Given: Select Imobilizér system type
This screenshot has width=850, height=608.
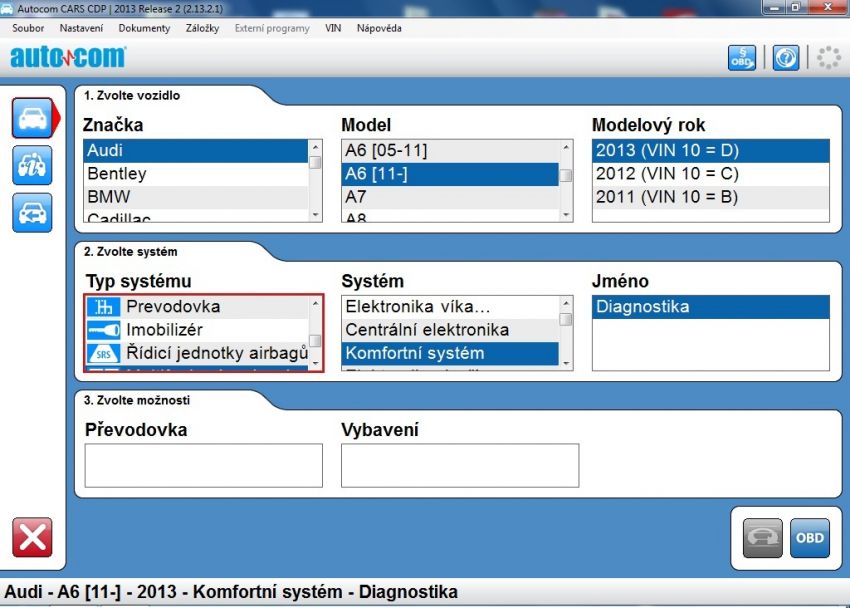Looking at the screenshot, I should pyautogui.click(x=197, y=329).
